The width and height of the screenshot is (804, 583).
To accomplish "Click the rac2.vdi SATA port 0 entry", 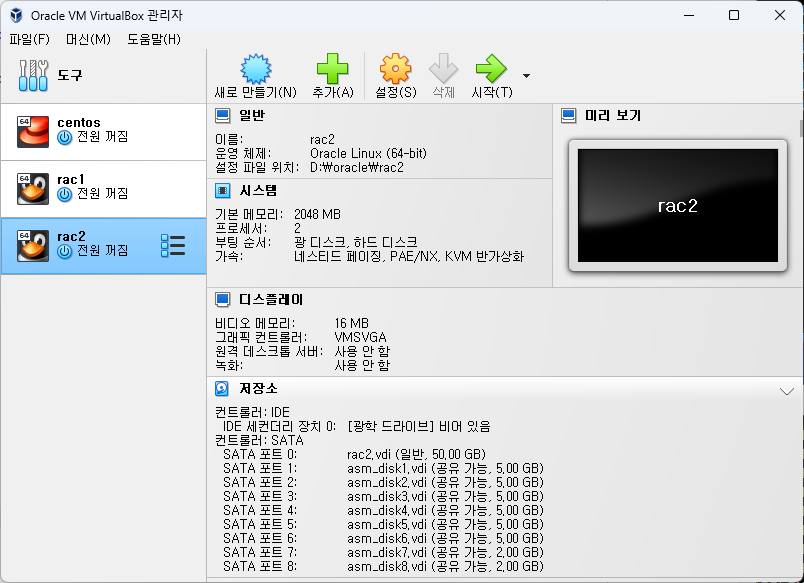I will 416,454.
